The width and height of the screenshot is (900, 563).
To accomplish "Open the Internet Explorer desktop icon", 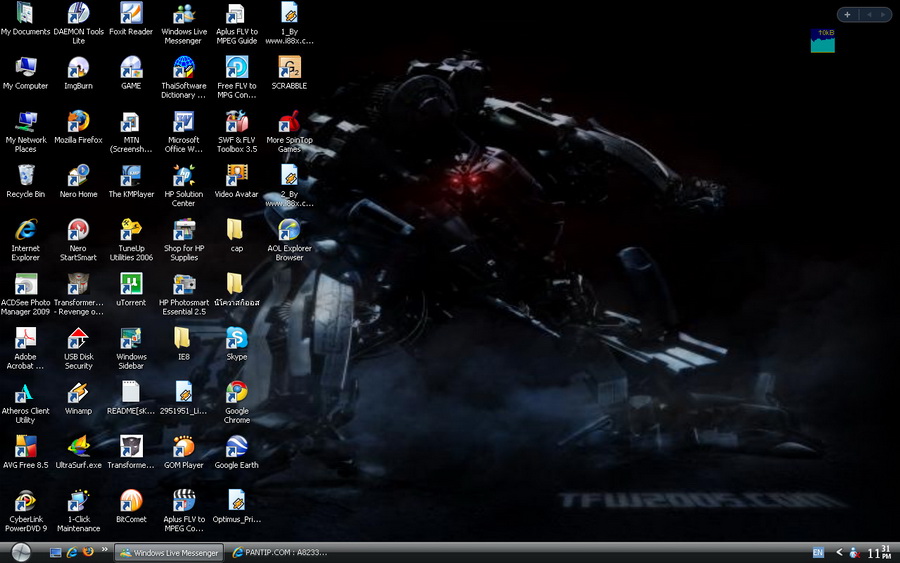I will click(25, 230).
